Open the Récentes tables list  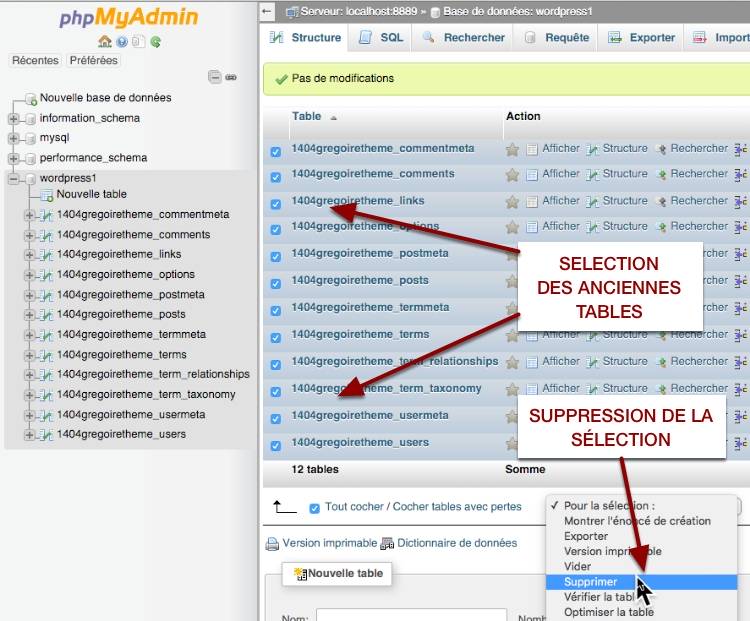35,60
